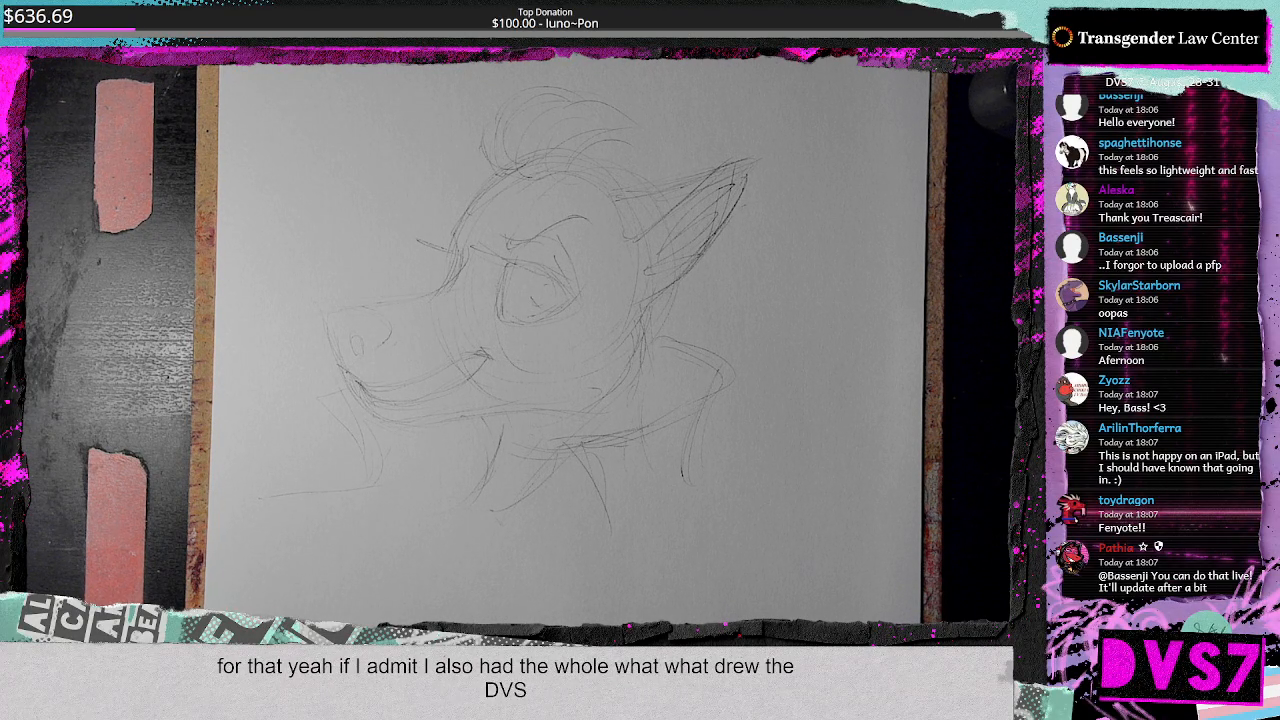This screenshot has width=1280, height=720.
Task: Click Aleska's avatar image
Action: (x=1072, y=199)
